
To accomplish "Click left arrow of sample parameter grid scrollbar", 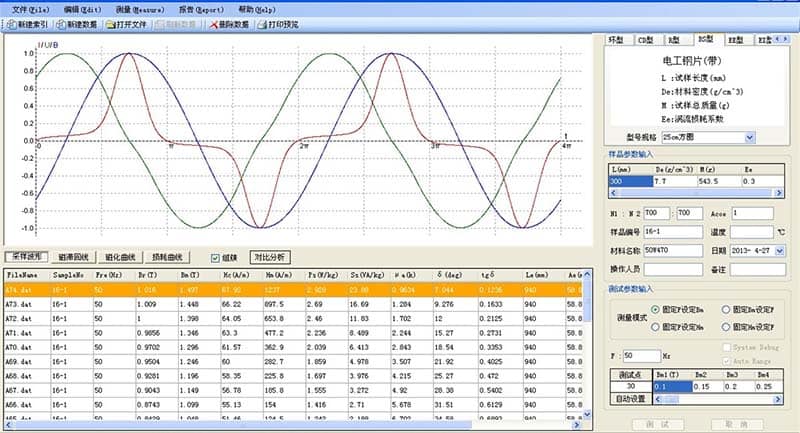I will tap(613, 193).
